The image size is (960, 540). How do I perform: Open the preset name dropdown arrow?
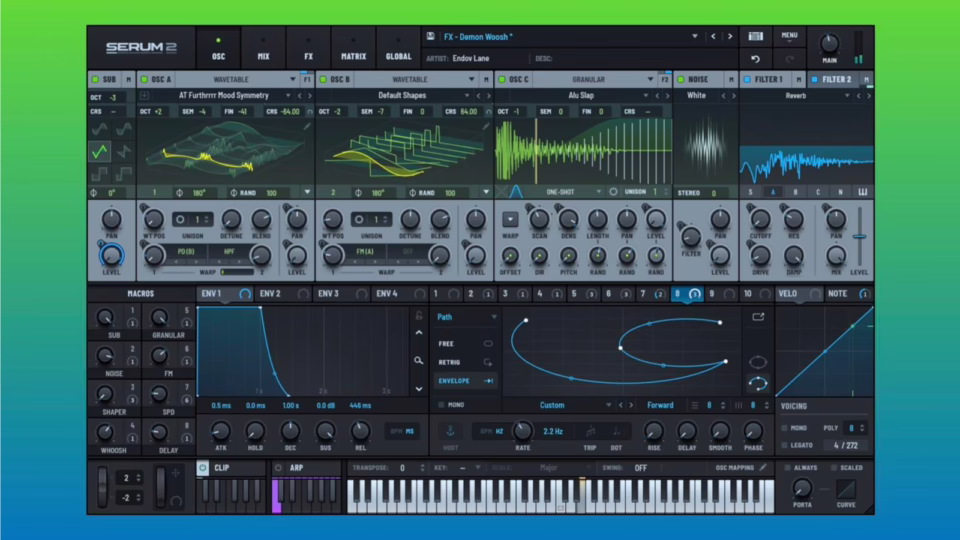695,37
